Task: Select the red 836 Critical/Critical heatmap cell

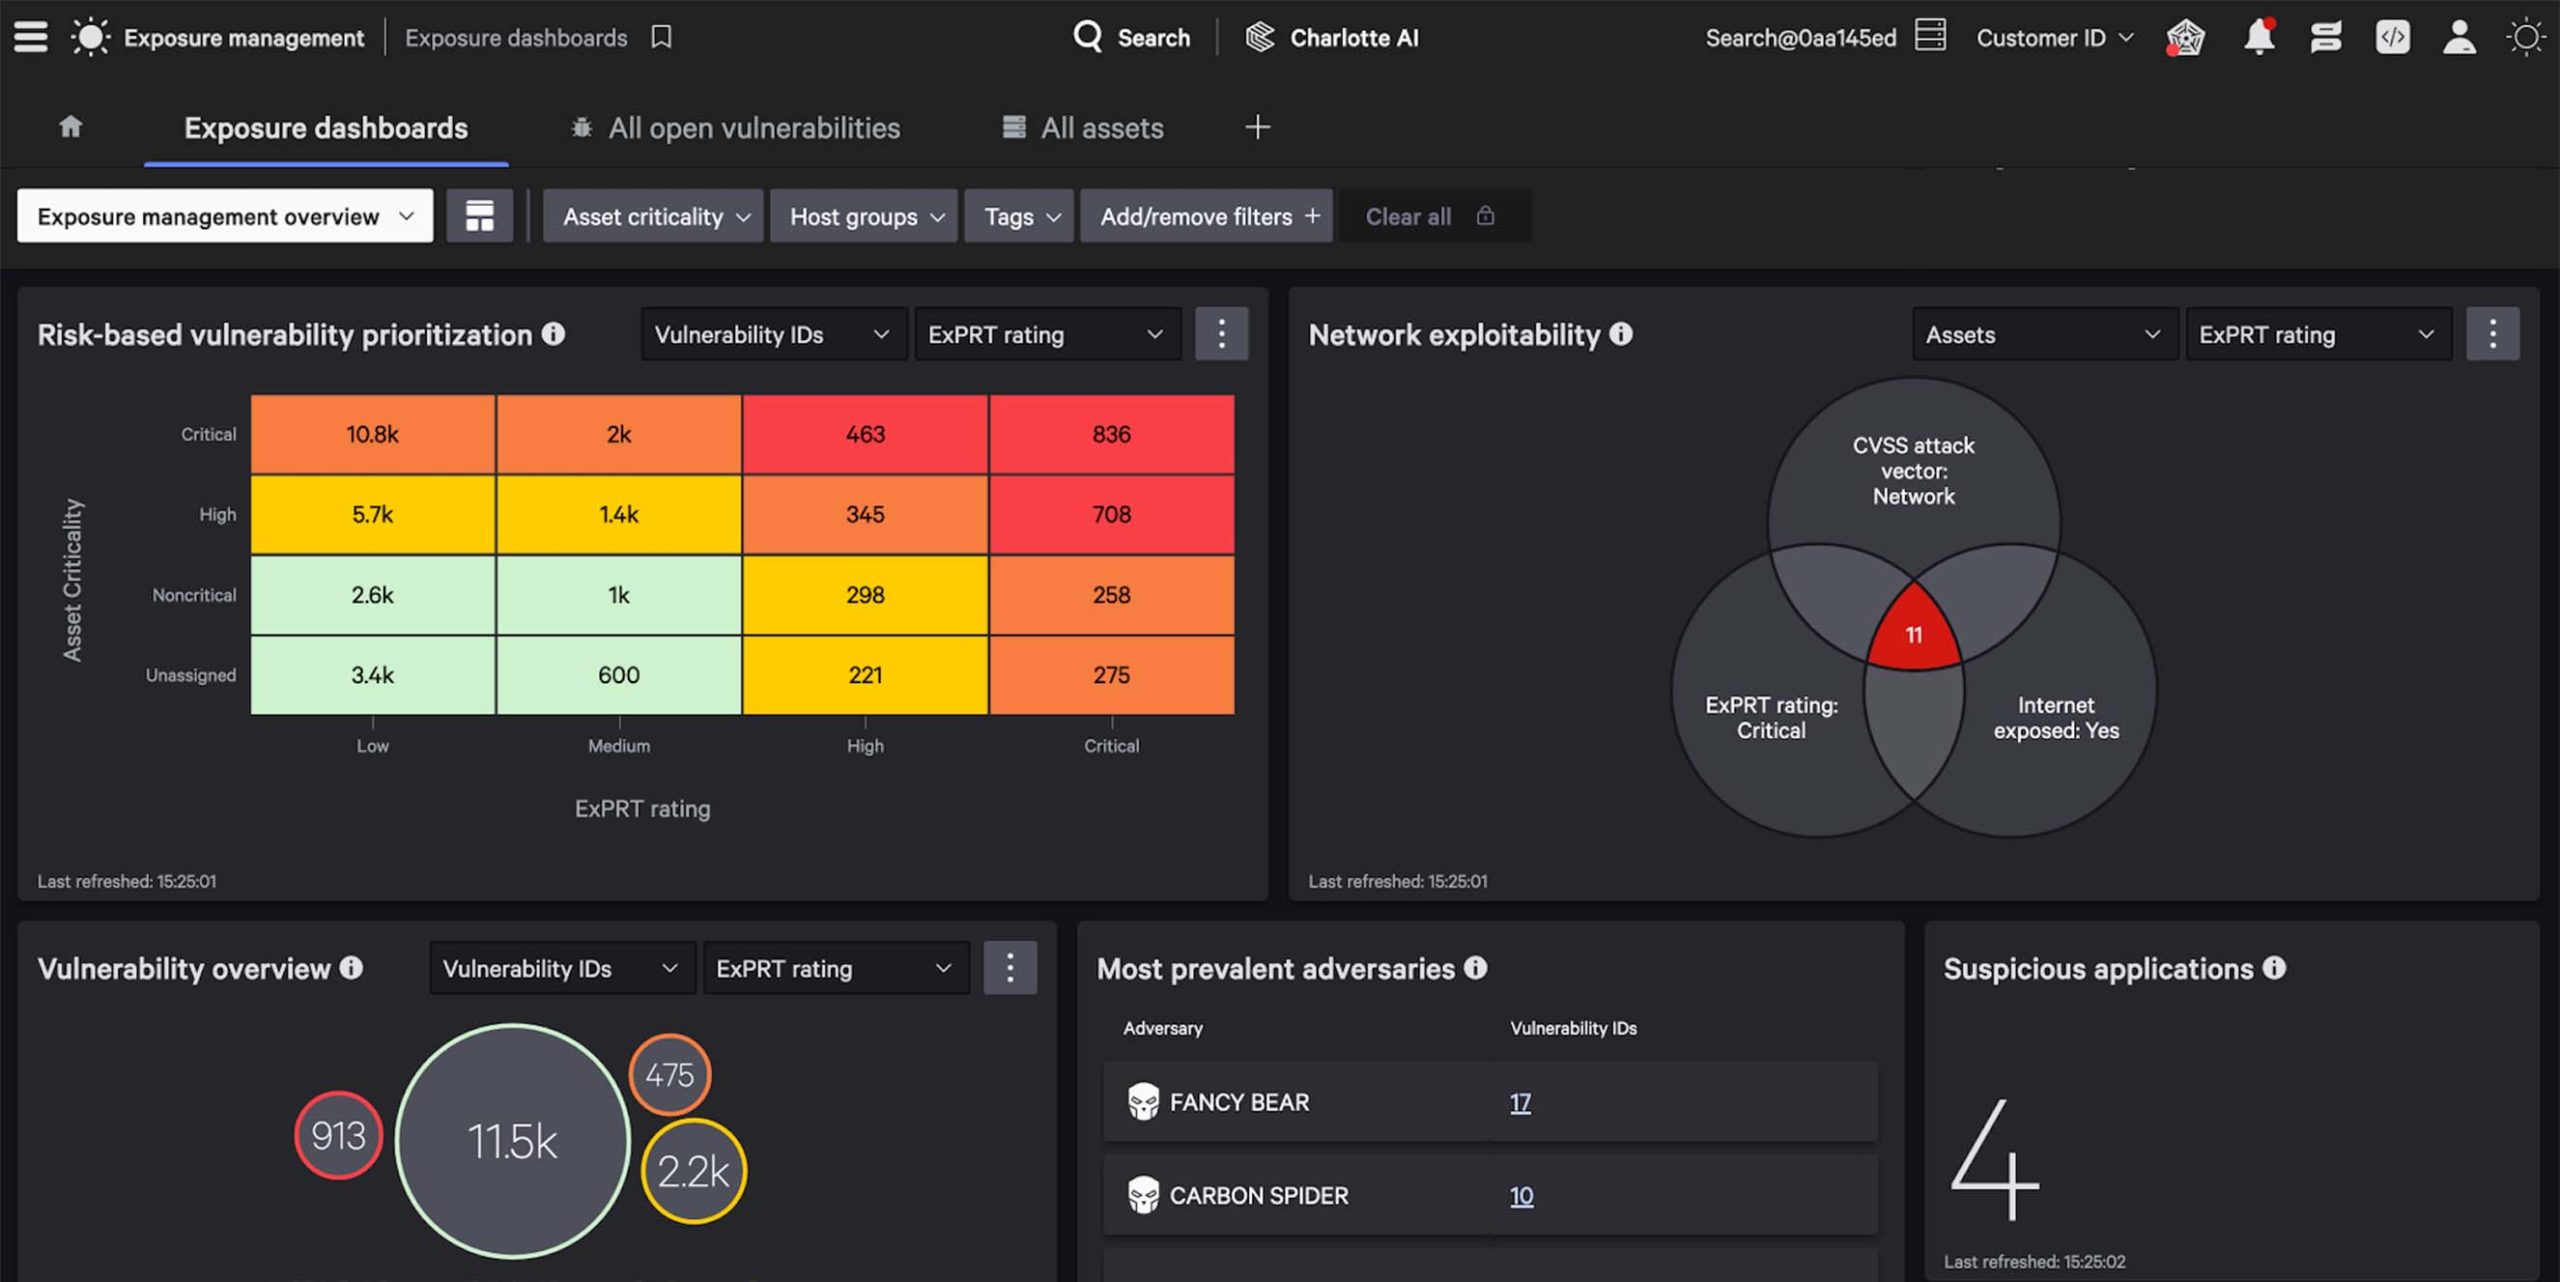Action: tap(1111, 434)
